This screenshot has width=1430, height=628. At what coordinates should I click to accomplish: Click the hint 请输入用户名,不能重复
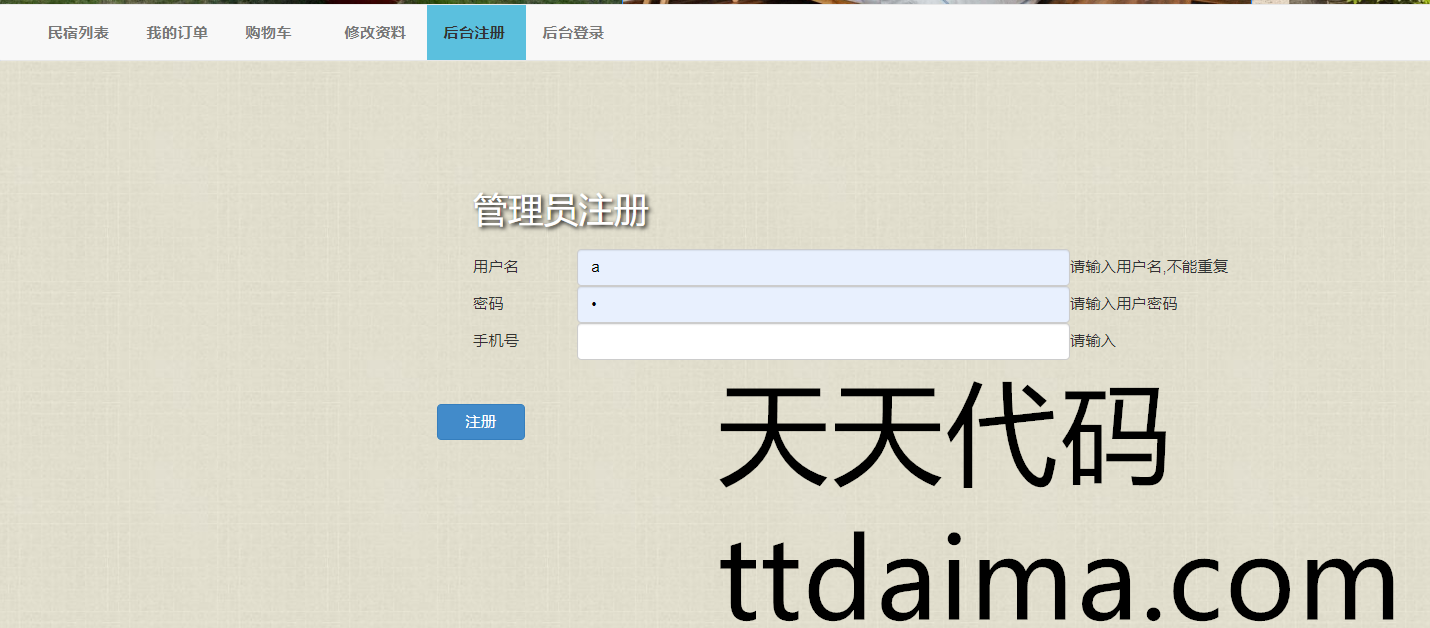click(1148, 267)
